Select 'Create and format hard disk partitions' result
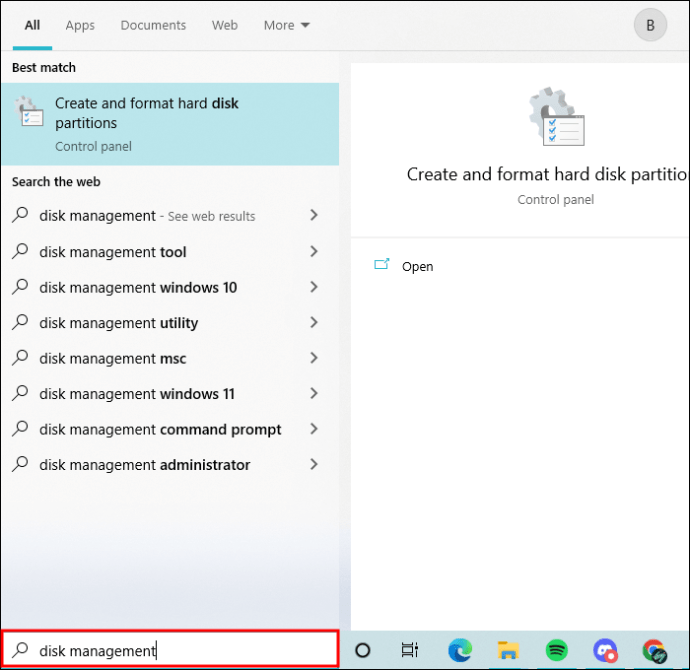This screenshot has width=690, height=670. (170, 124)
